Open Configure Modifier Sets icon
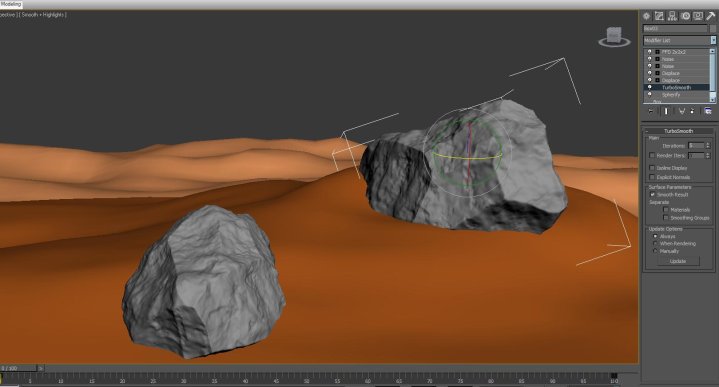 click(708, 111)
